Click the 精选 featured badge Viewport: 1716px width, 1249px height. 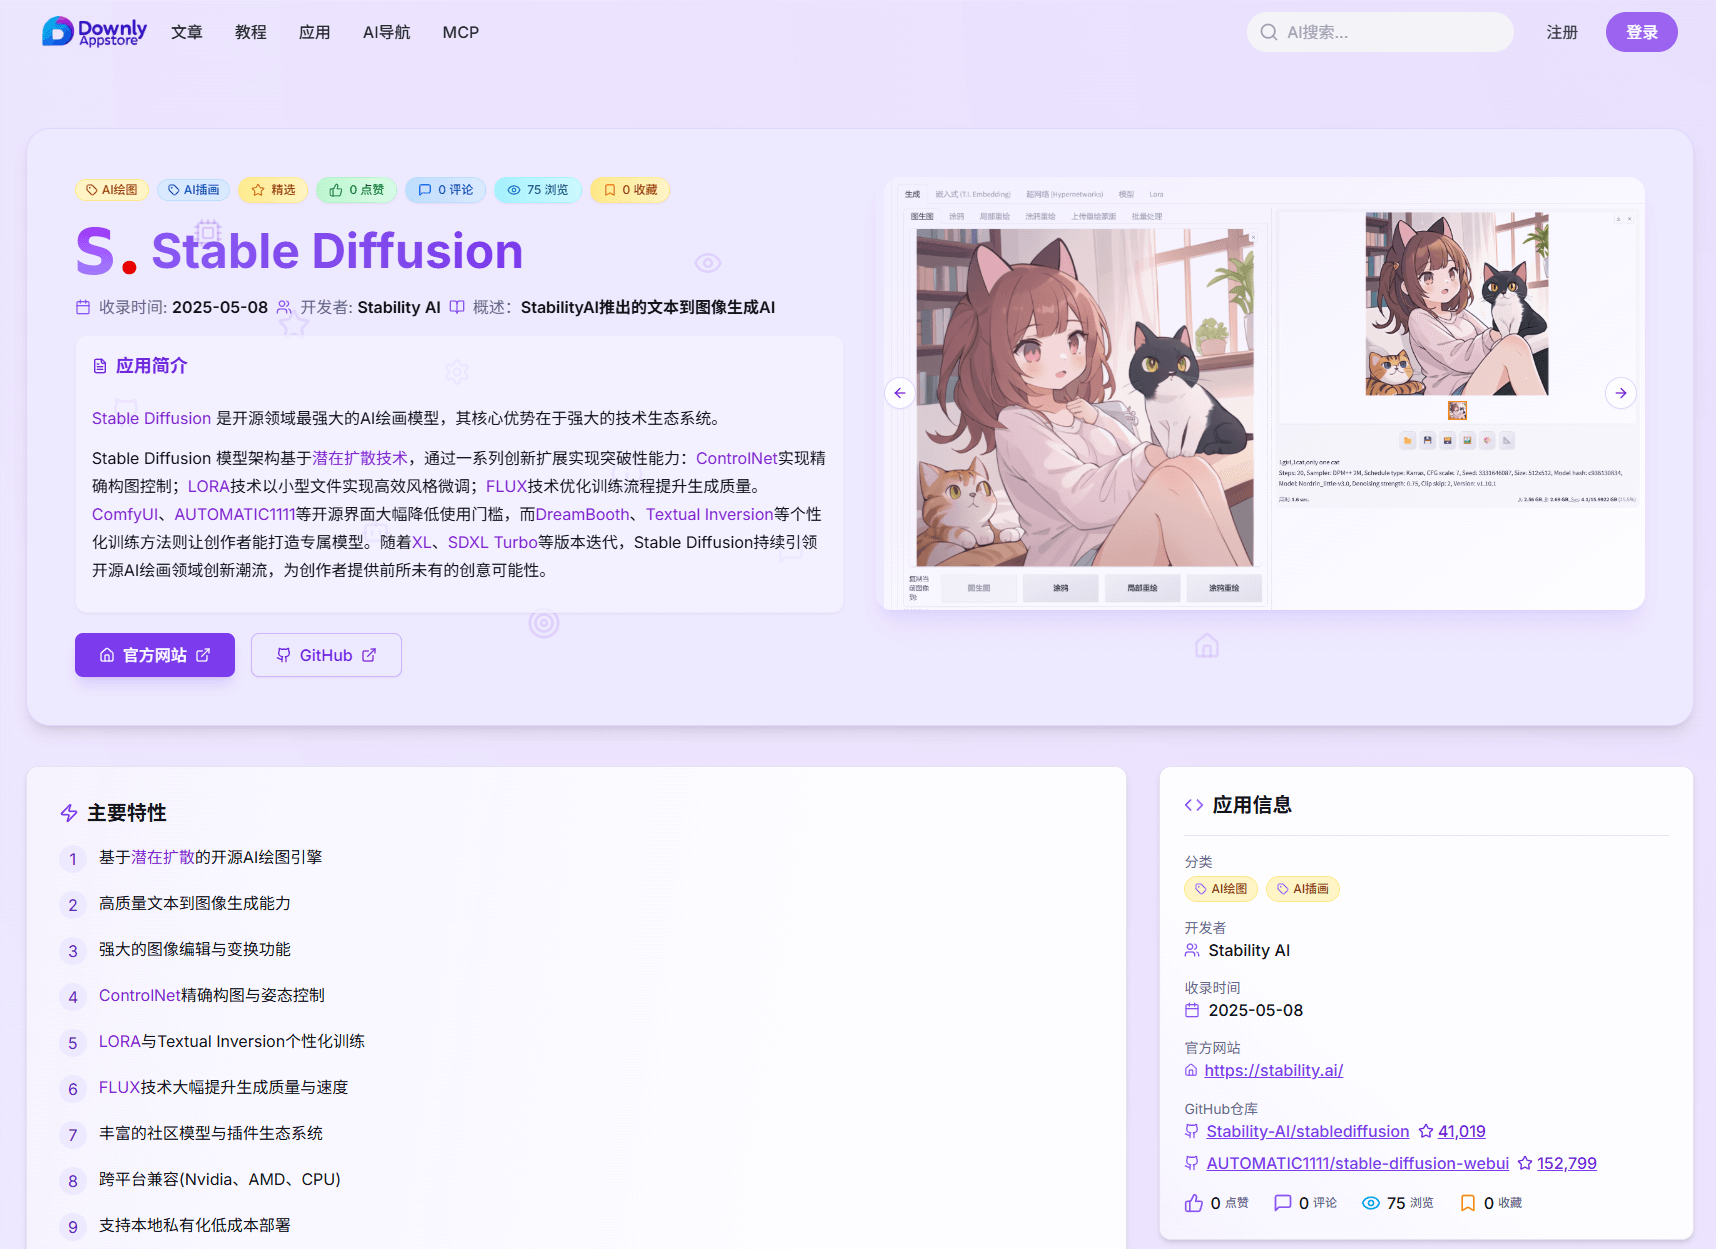pyautogui.click(x=273, y=190)
